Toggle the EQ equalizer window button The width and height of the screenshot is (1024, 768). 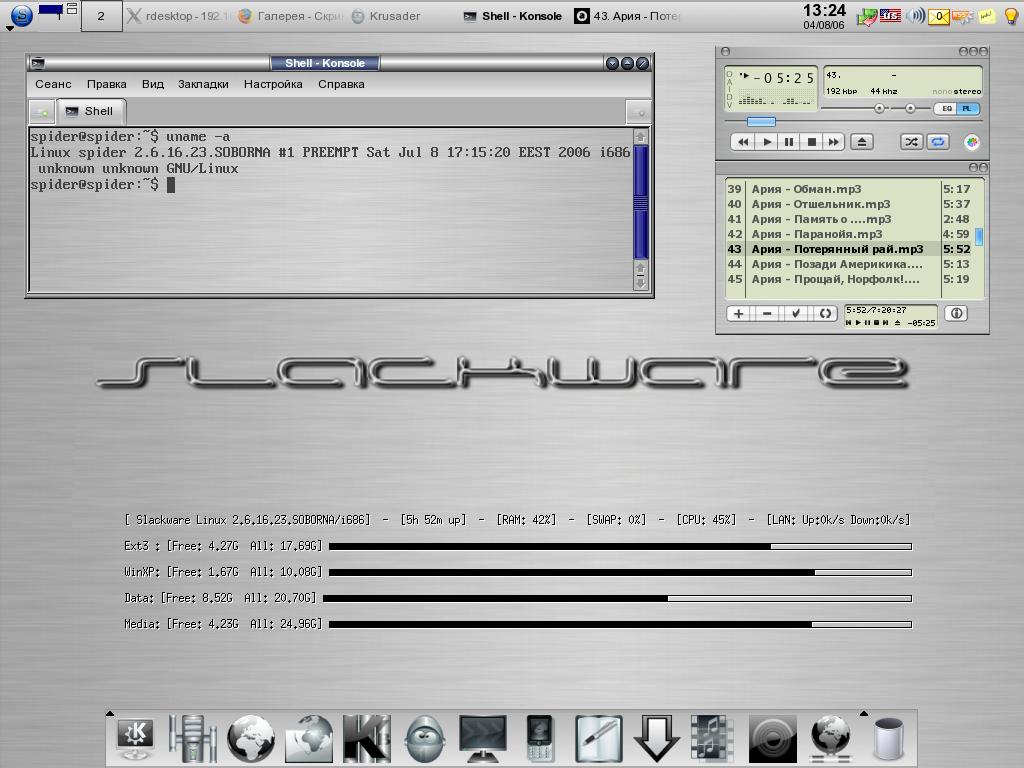coord(946,108)
